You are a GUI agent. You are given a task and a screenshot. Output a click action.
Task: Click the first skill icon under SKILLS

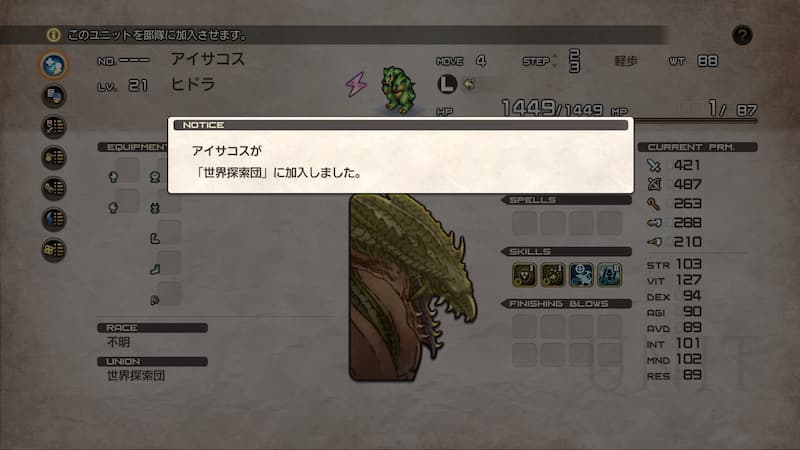coord(524,275)
